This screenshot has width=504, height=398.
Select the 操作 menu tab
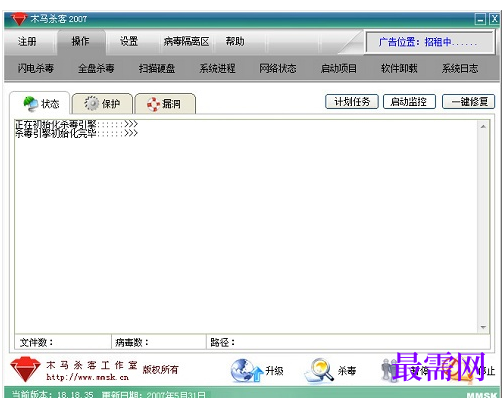point(81,42)
